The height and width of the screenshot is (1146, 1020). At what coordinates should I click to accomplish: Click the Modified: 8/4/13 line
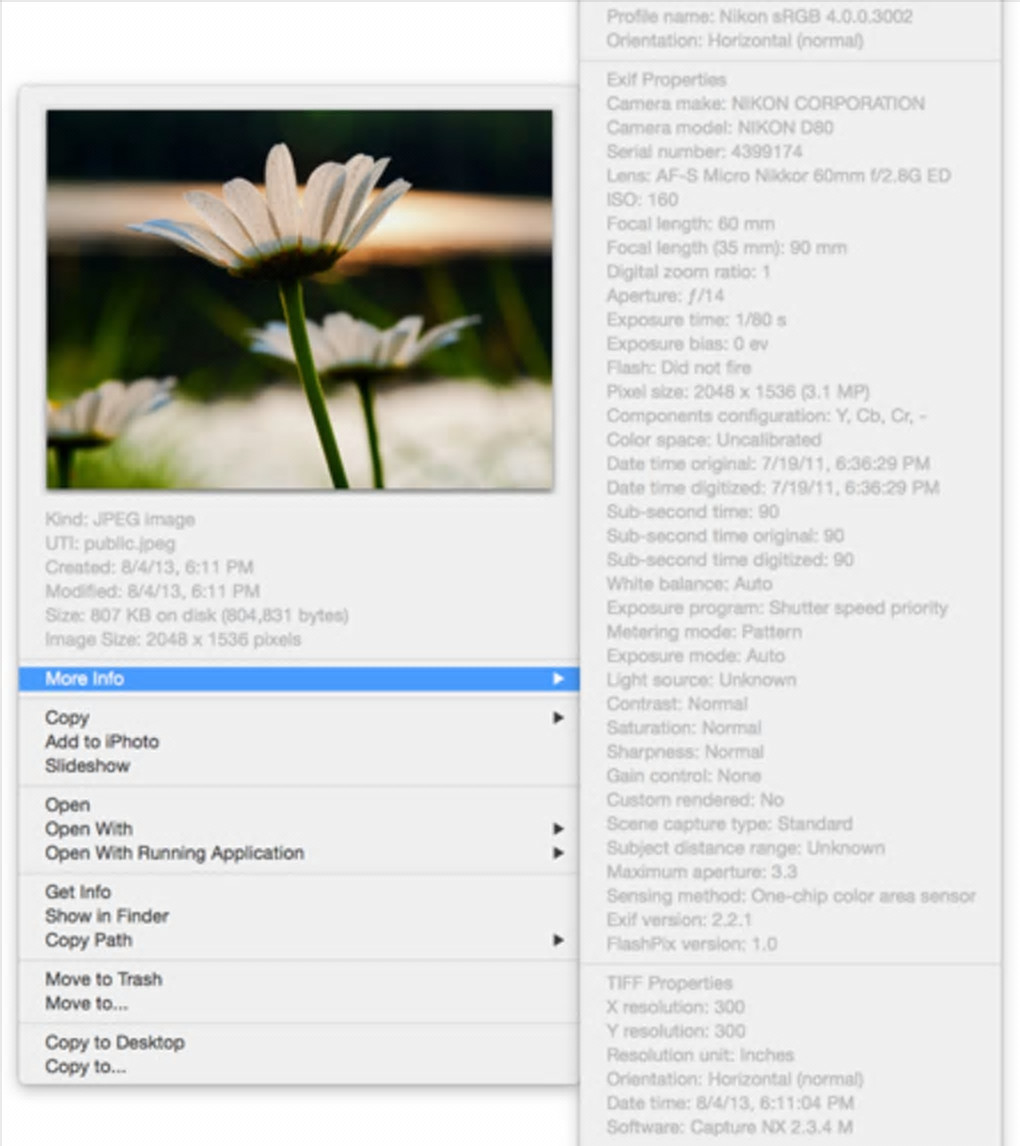[152, 591]
